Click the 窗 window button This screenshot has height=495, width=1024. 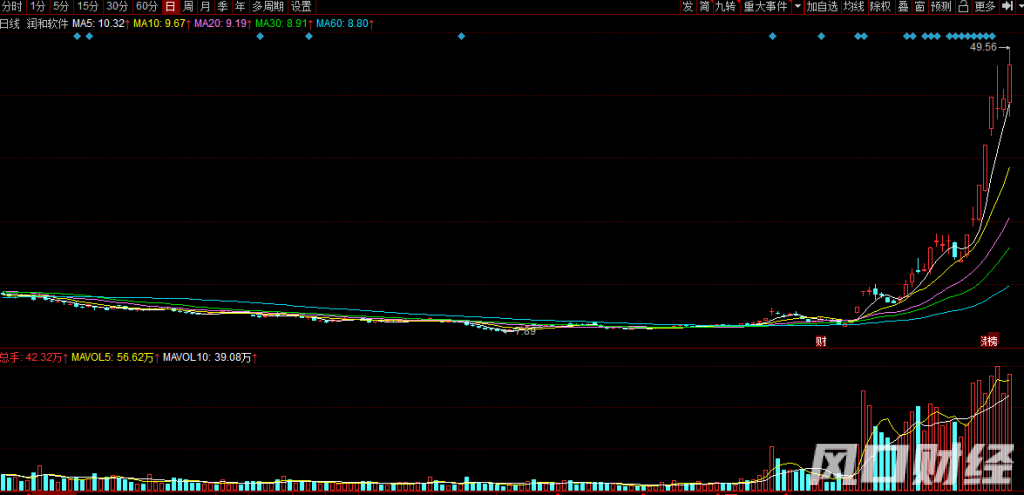[x=920, y=7]
